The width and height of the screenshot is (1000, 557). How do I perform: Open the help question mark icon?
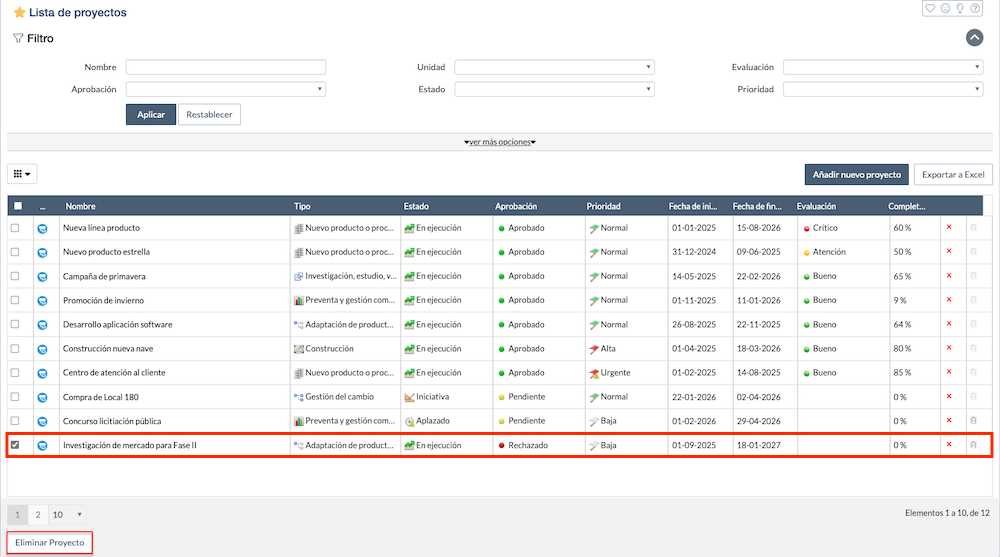tap(975, 8)
